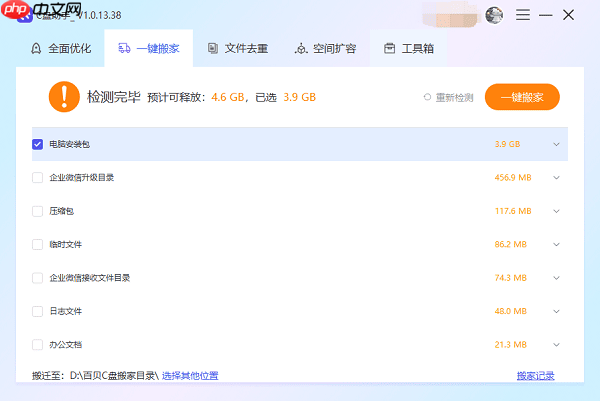The height and width of the screenshot is (401, 600).
Task: Click the D:\百贝C盘搬家目录\ destination path
Action: (x=114, y=376)
